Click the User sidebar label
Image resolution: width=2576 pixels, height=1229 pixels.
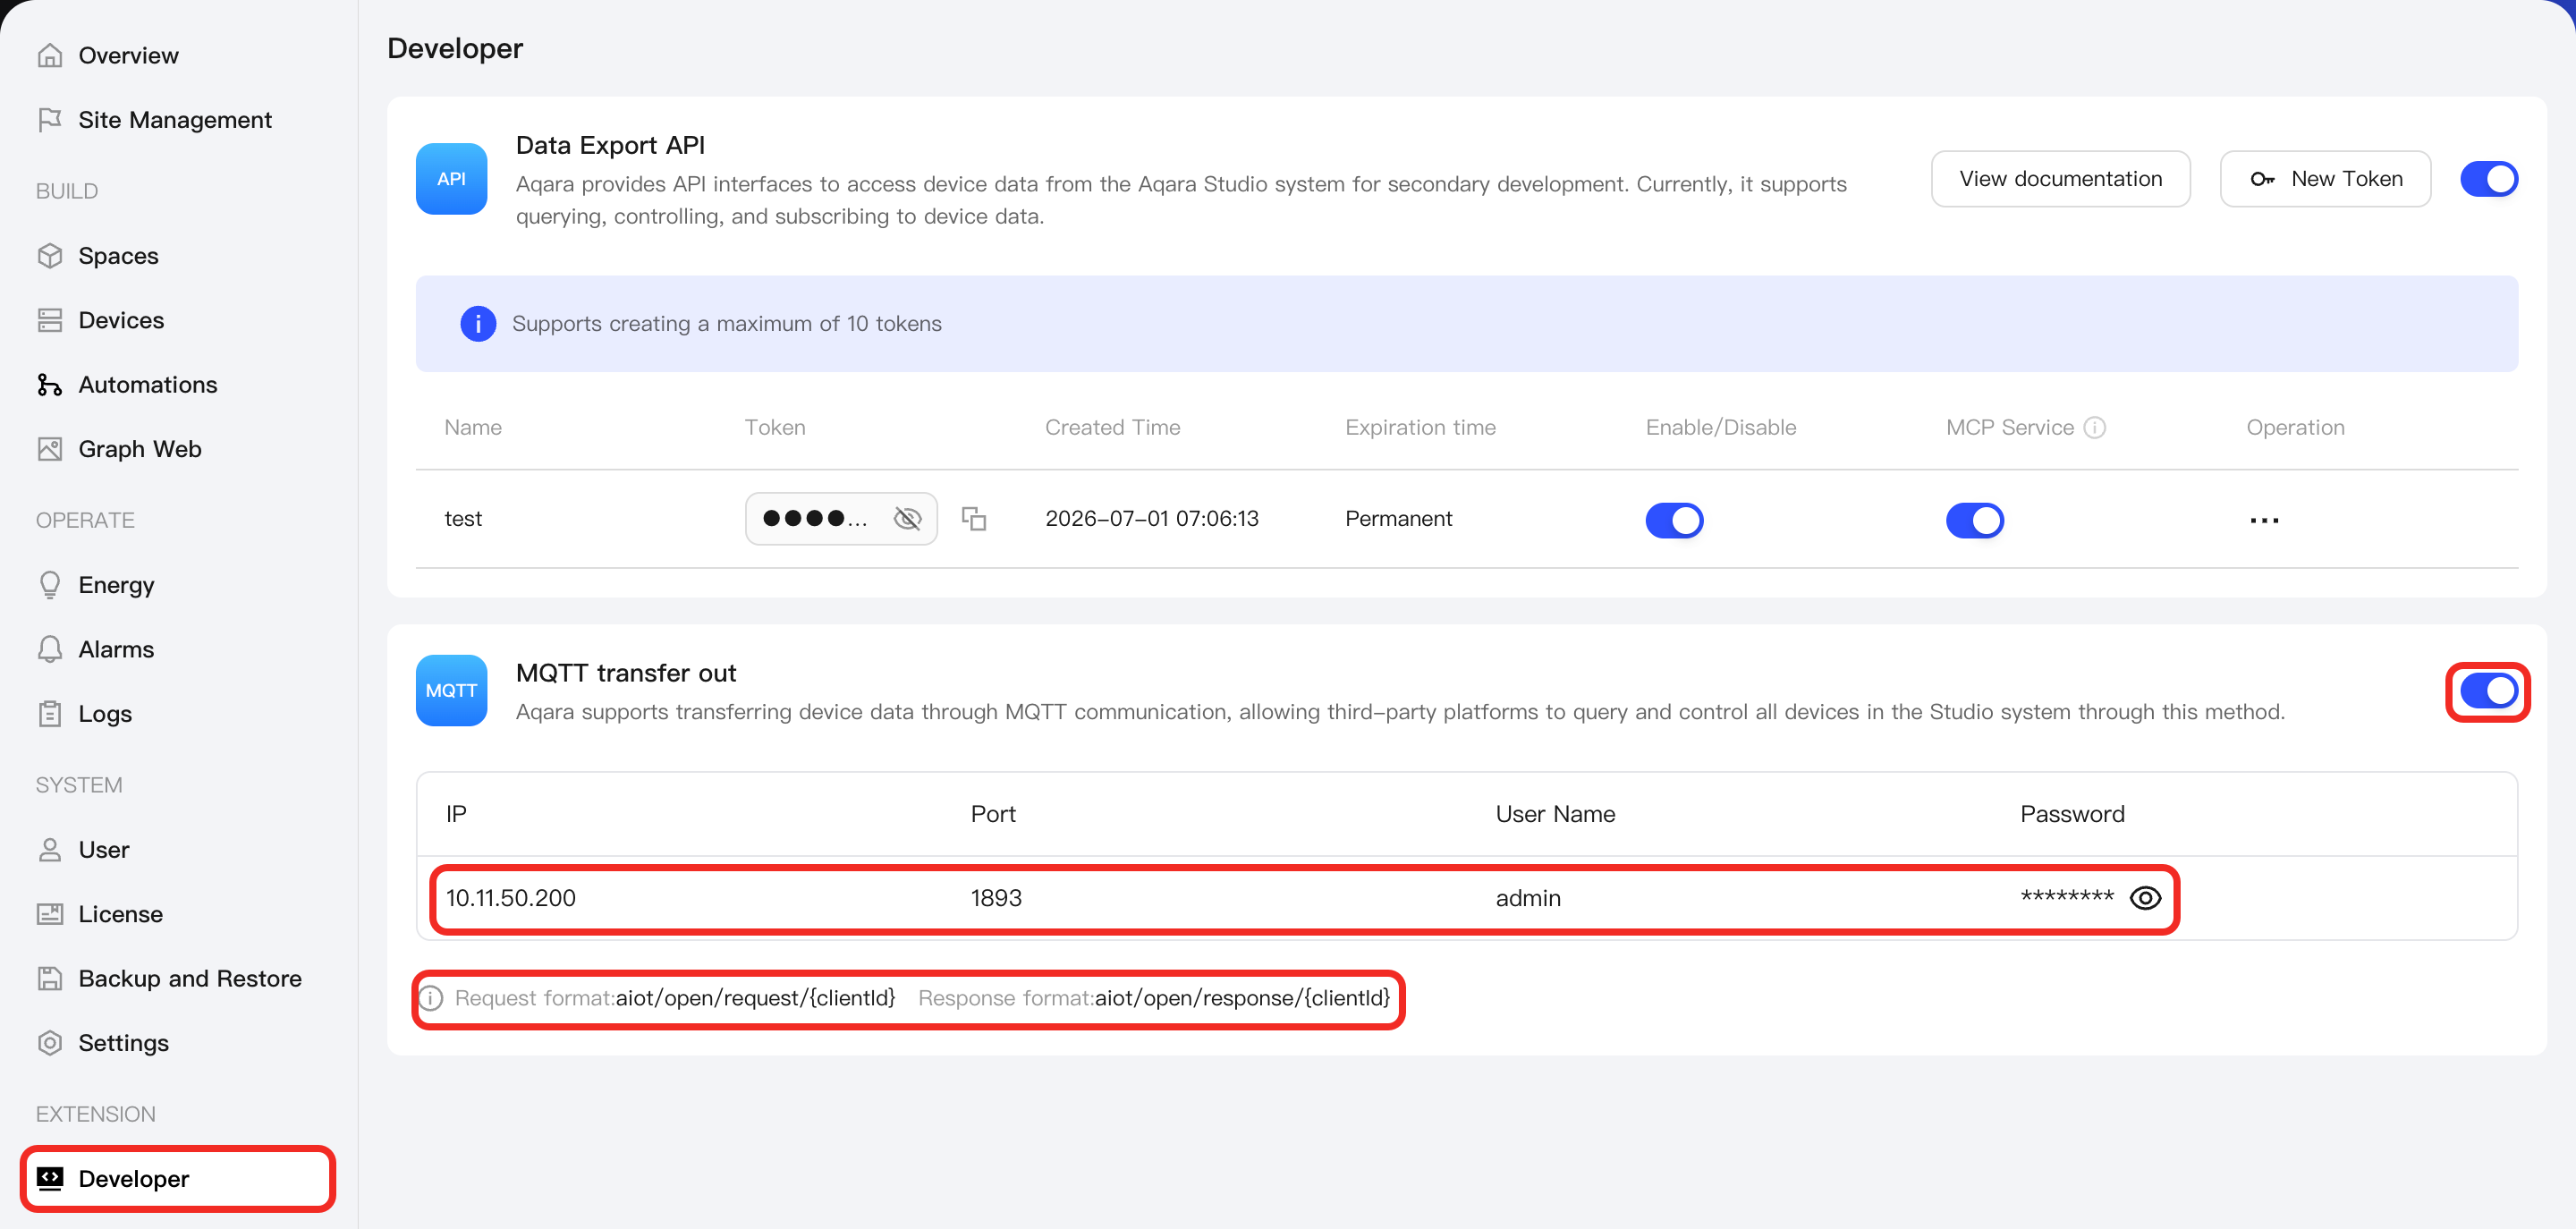[104, 849]
